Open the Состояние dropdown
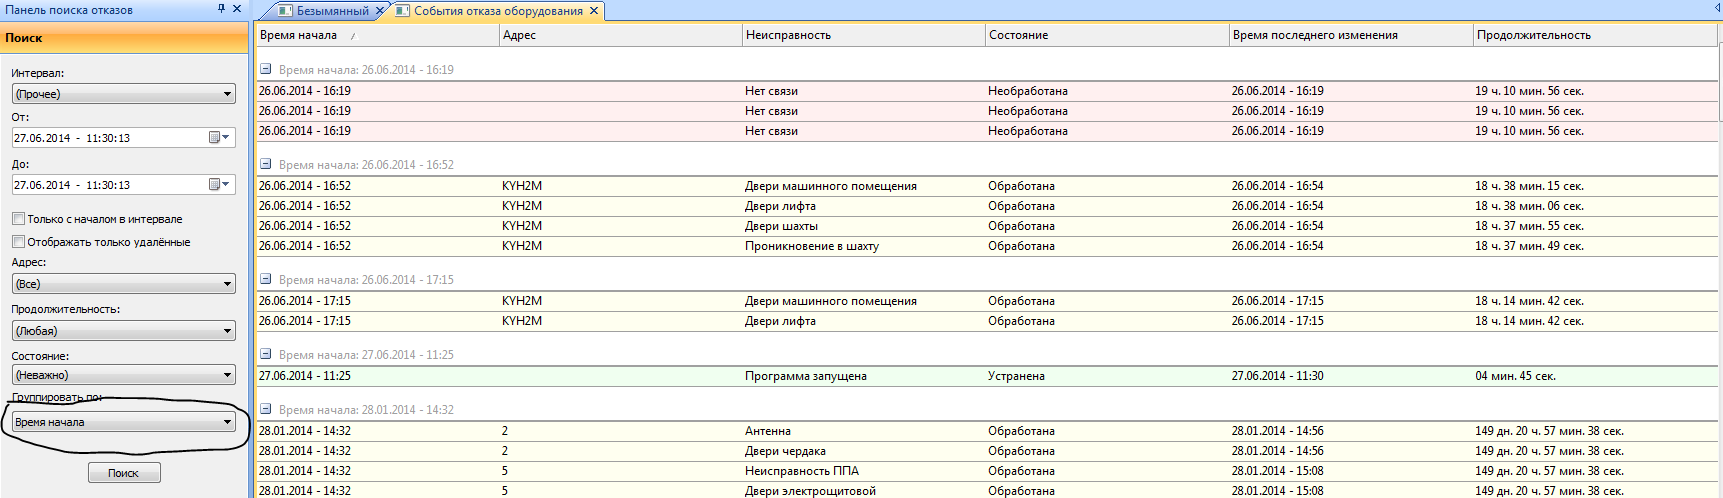This screenshot has height=498, width=1723. (x=227, y=375)
